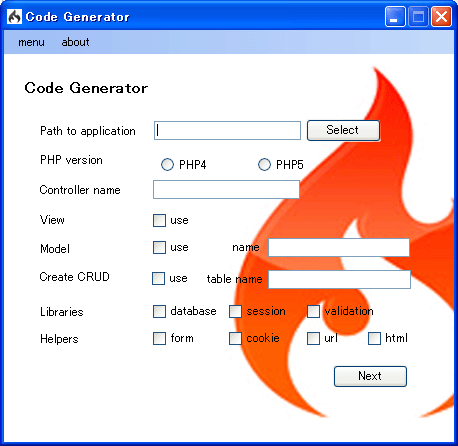Check the validation library checkbox
The height and width of the screenshot is (446, 458).
313,312
